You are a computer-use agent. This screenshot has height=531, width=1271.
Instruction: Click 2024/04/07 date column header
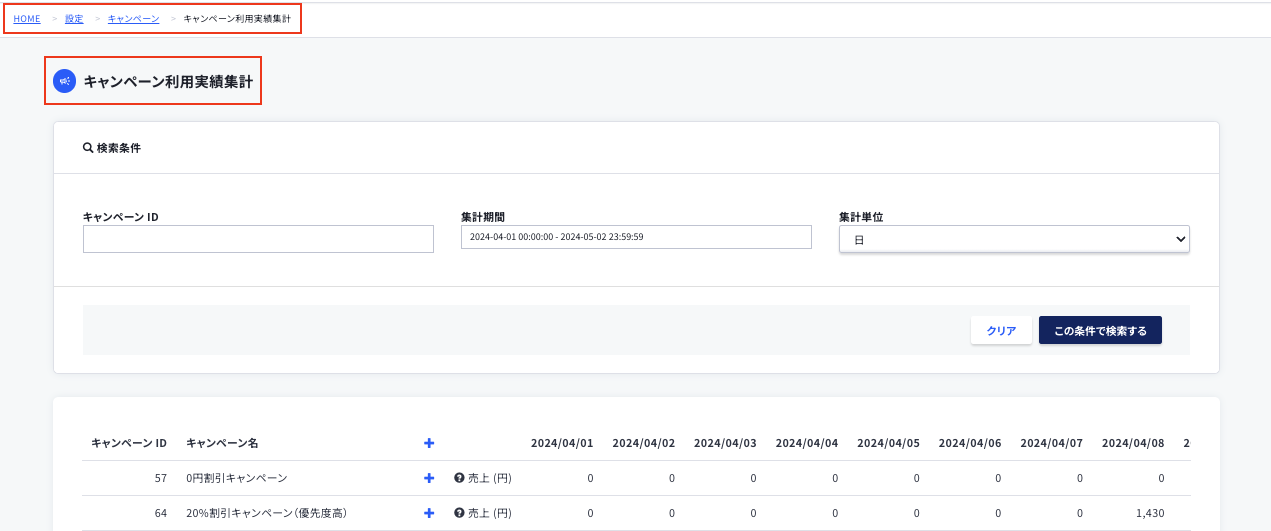(x=1051, y=443)
